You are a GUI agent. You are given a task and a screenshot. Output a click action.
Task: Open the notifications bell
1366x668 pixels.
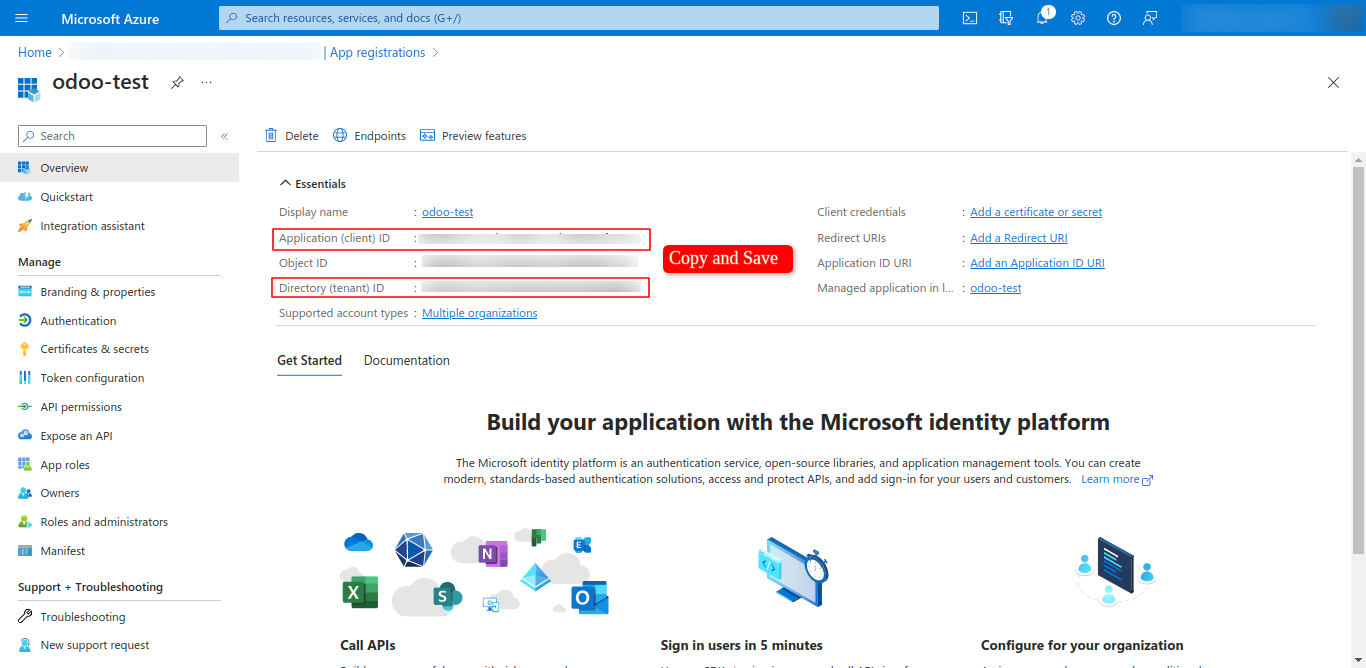[1042, 18]
